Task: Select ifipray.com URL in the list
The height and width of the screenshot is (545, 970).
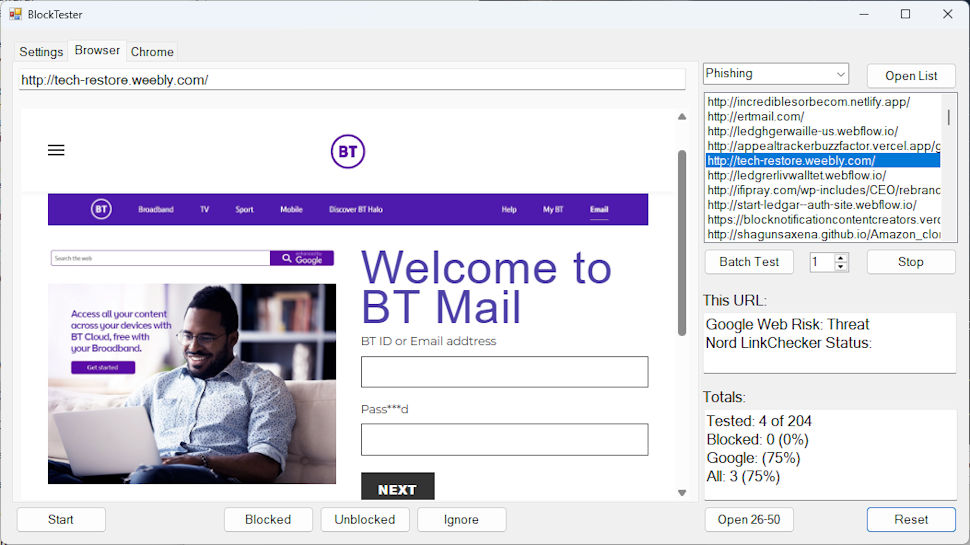Action: [x=823, y=190]
